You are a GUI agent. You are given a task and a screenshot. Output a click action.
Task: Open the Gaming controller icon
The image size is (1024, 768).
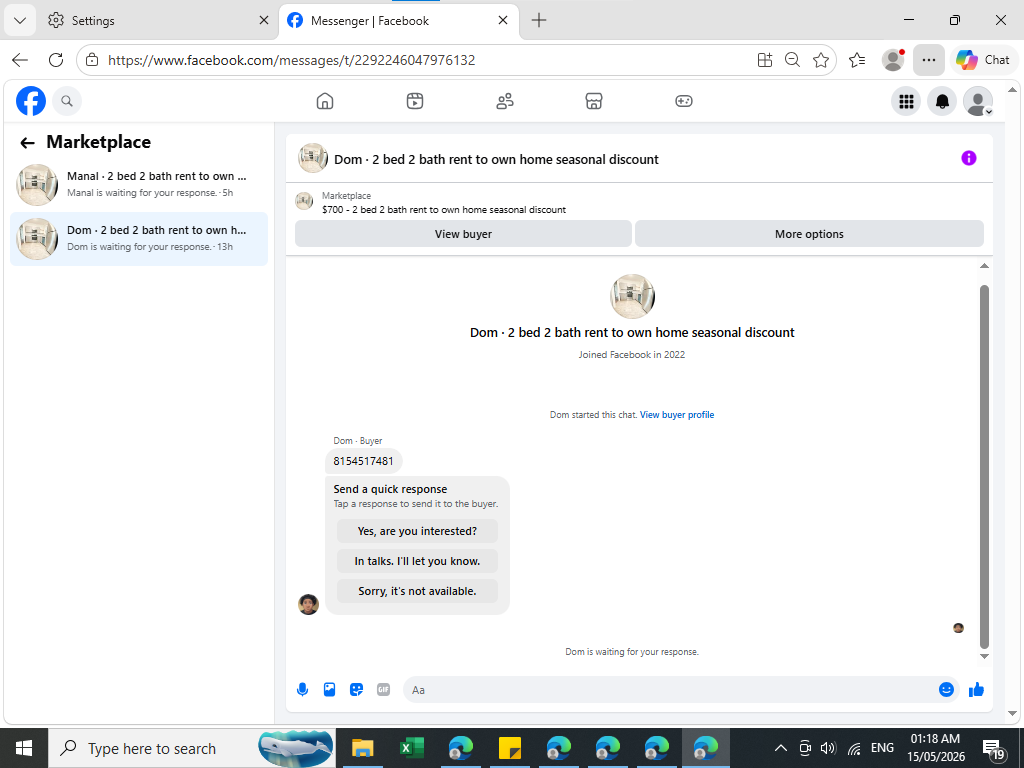click(x=684, y=101)
